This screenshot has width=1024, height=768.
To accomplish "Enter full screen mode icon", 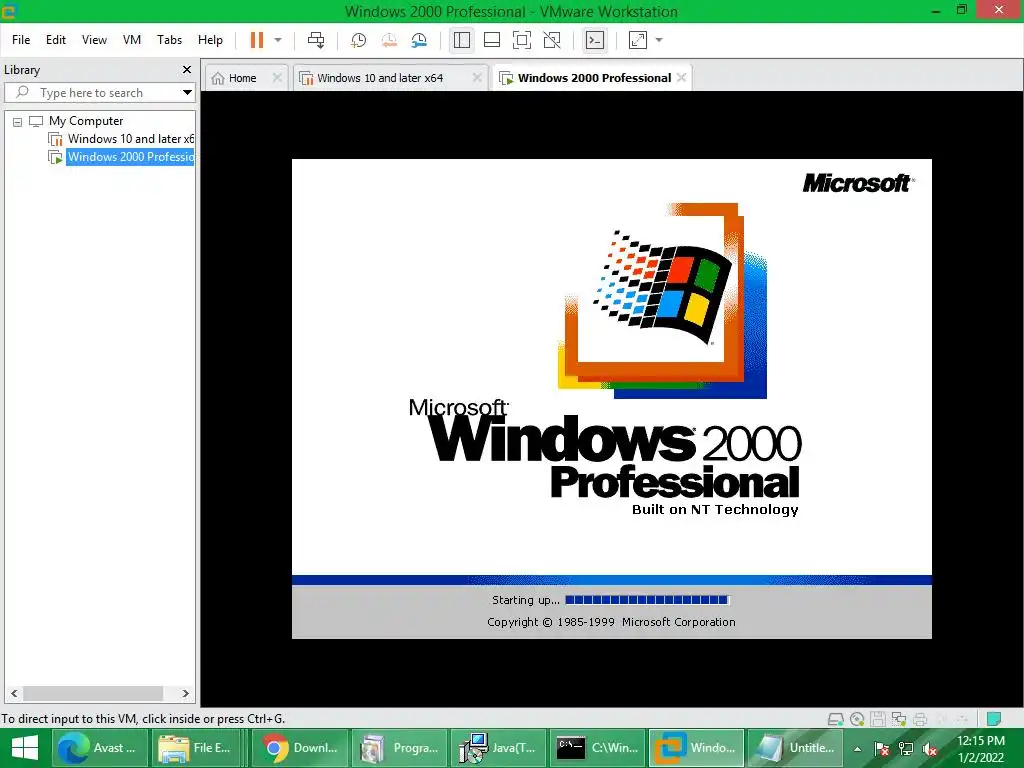I will [x=522, y=40].
